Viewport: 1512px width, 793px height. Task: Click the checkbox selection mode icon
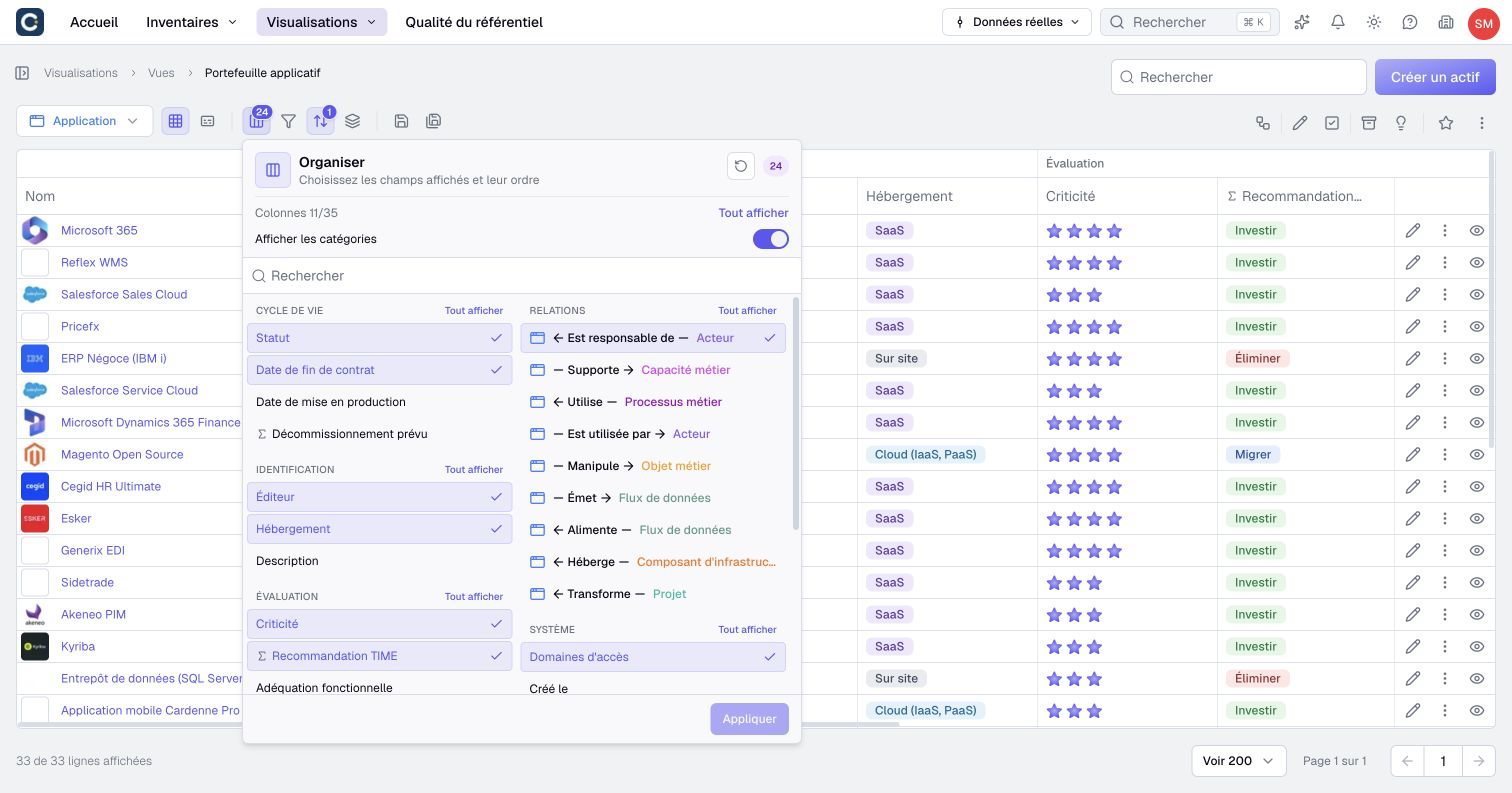coord(1332,123)
